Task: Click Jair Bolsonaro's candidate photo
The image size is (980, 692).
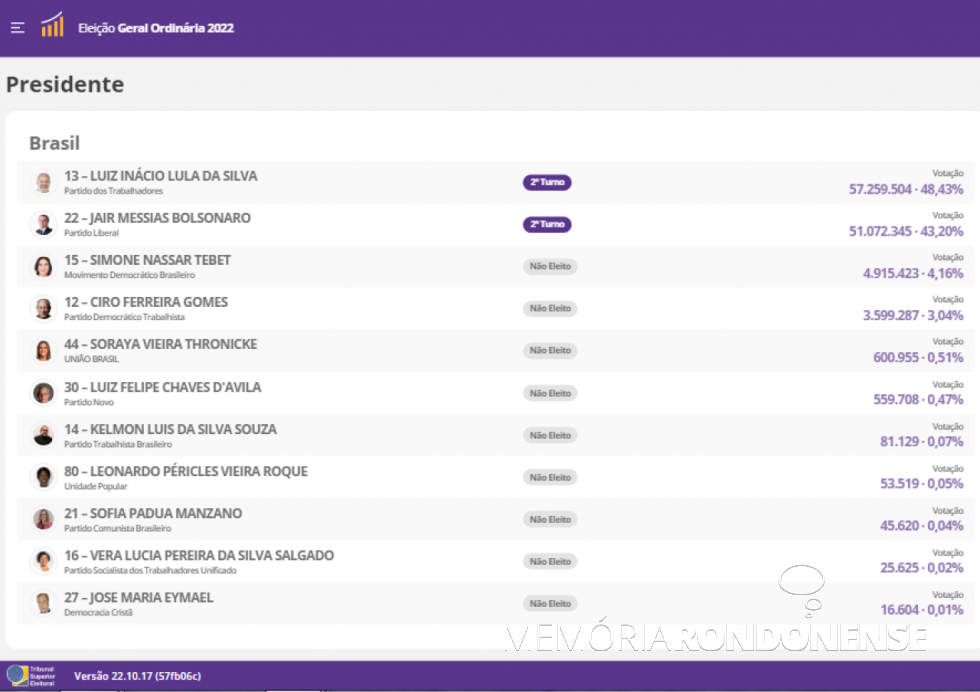Action: tap(43, 224)
